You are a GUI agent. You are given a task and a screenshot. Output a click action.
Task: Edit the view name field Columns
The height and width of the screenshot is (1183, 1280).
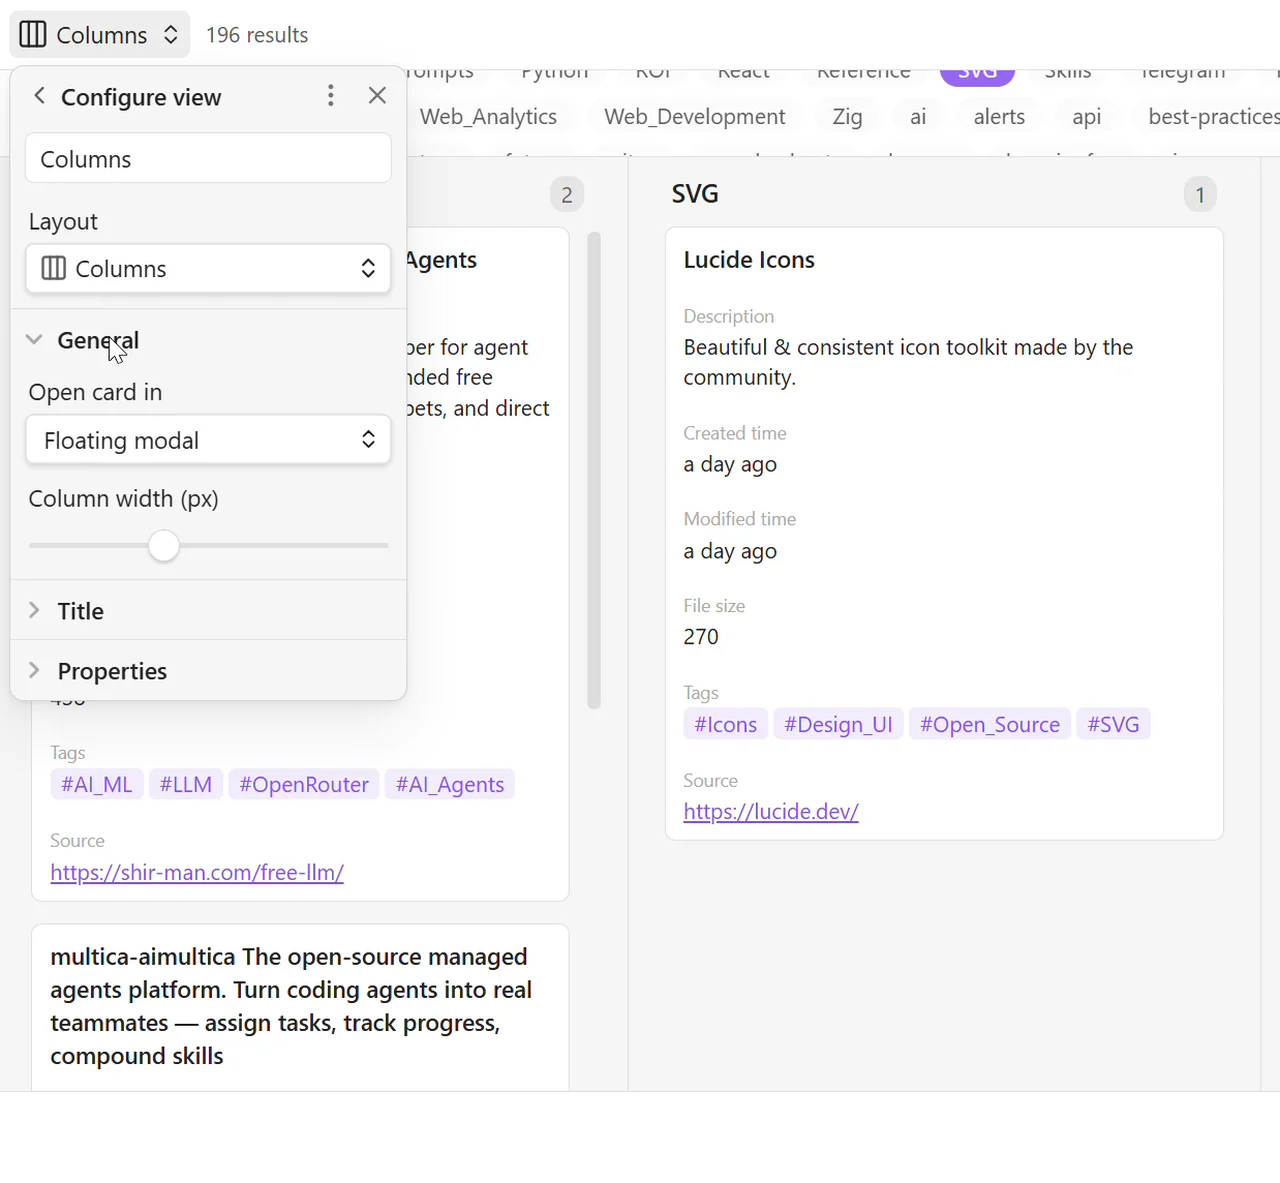(208, 159)
